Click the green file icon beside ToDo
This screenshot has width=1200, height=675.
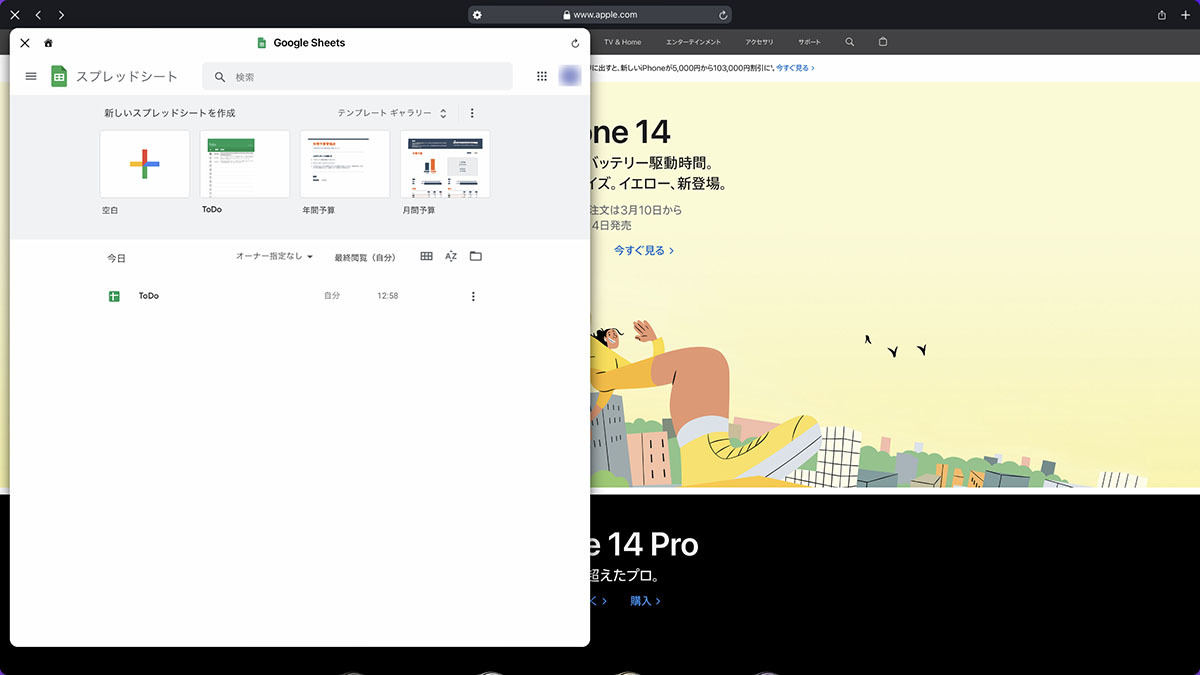tap(115, 296)
